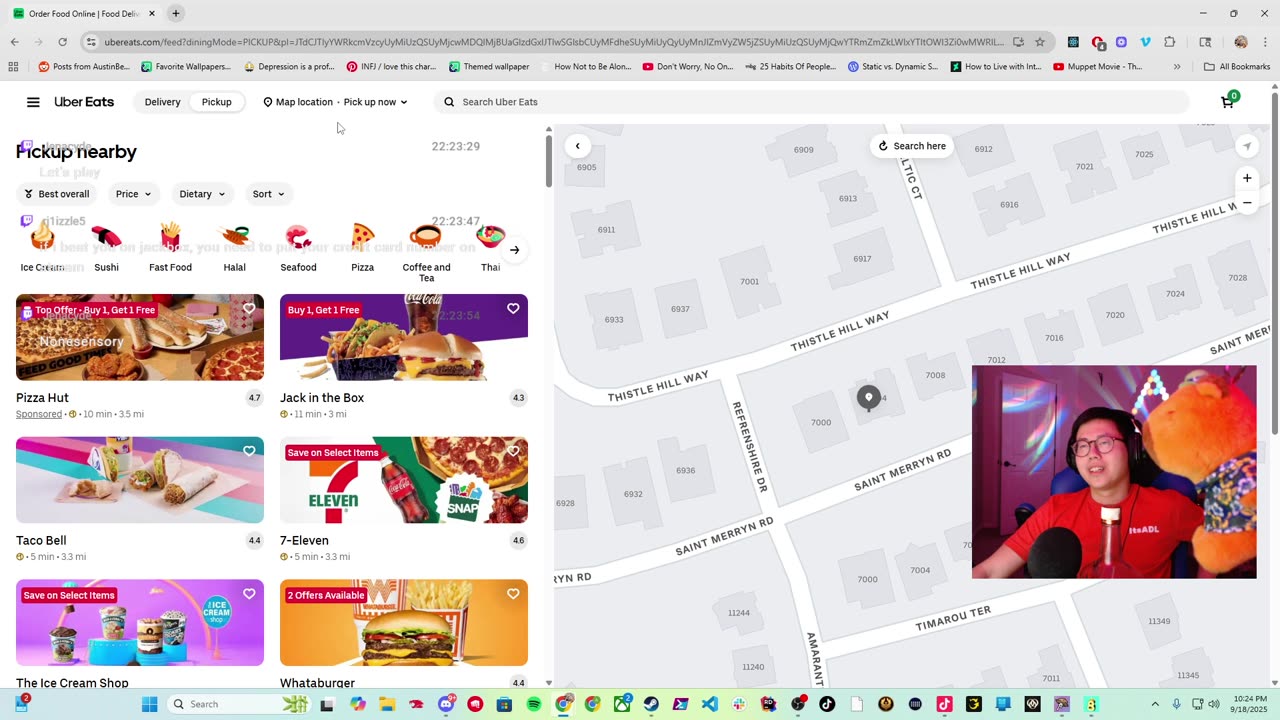Select the Order Food Online browser tab
Image resolution: width=1280 pixels, height=720 pixels.
pos(85,13)
